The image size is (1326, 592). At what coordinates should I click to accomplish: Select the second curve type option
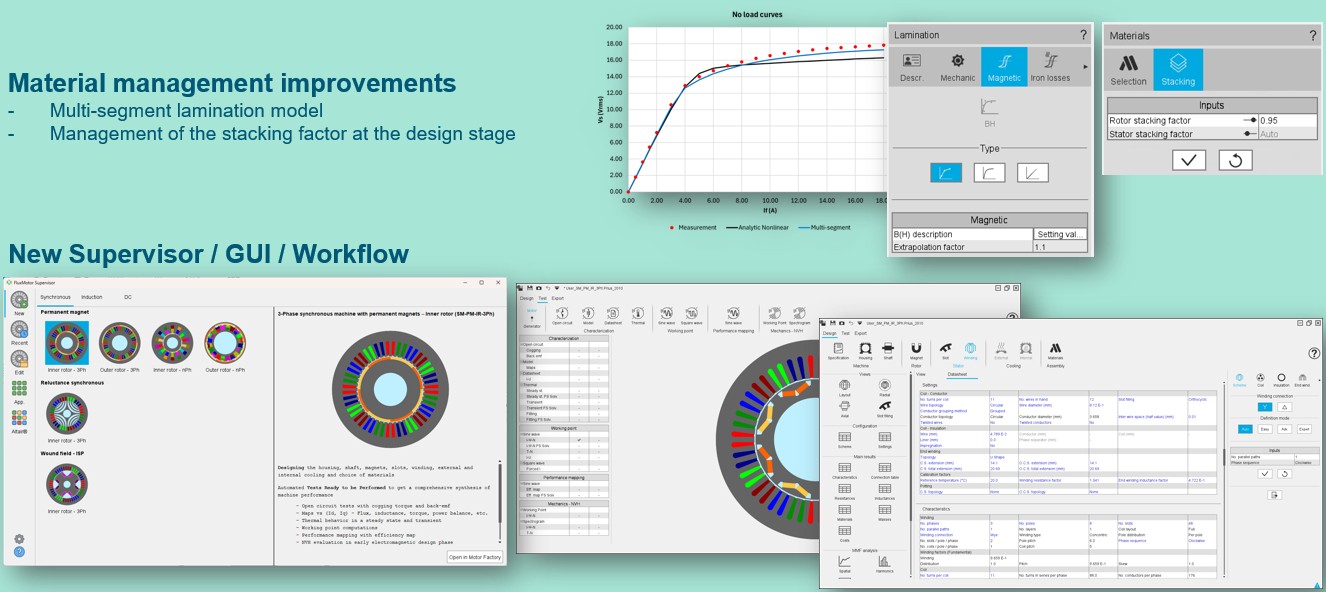[x=989, y=172]
